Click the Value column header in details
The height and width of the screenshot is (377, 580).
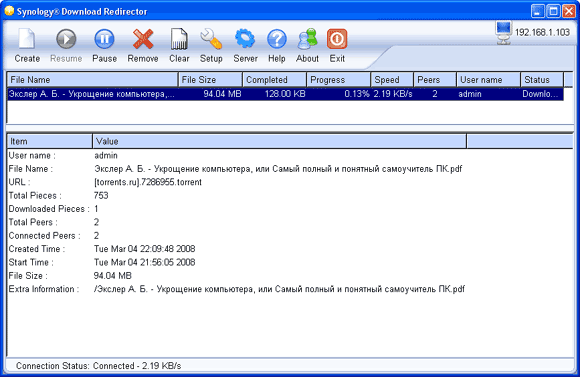280,141
